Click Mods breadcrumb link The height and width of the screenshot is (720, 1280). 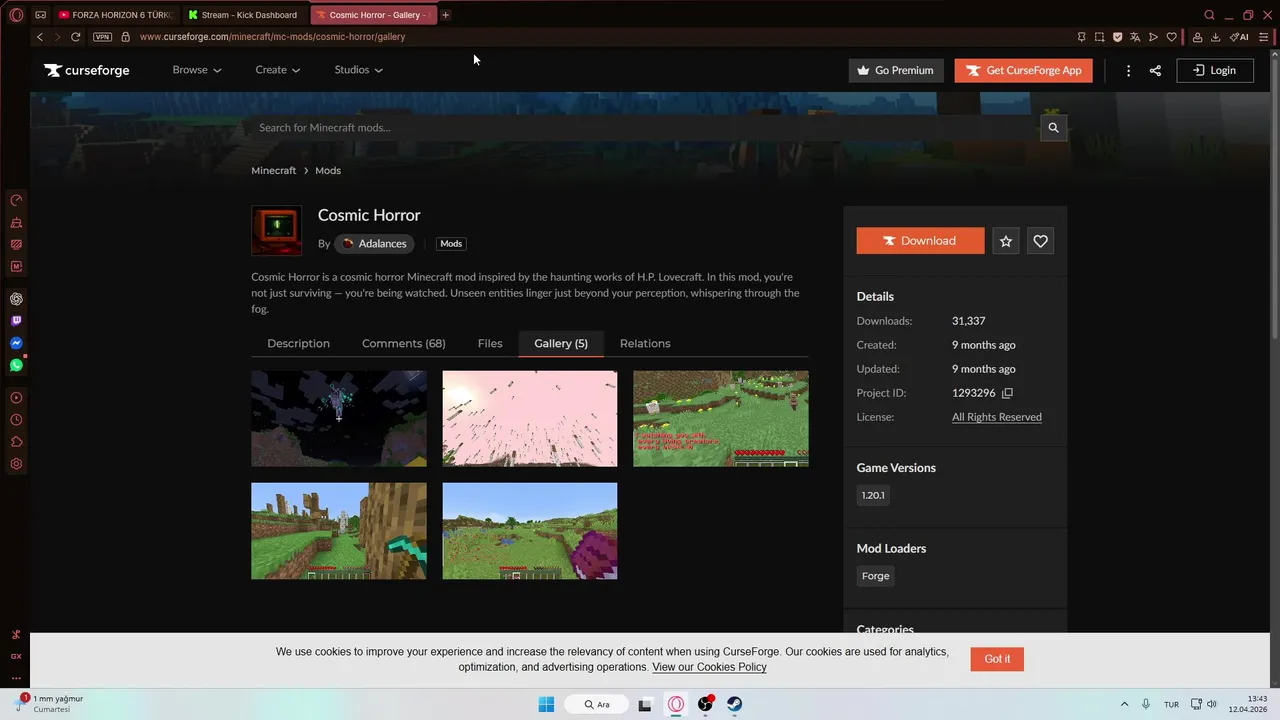coord(328,170)
